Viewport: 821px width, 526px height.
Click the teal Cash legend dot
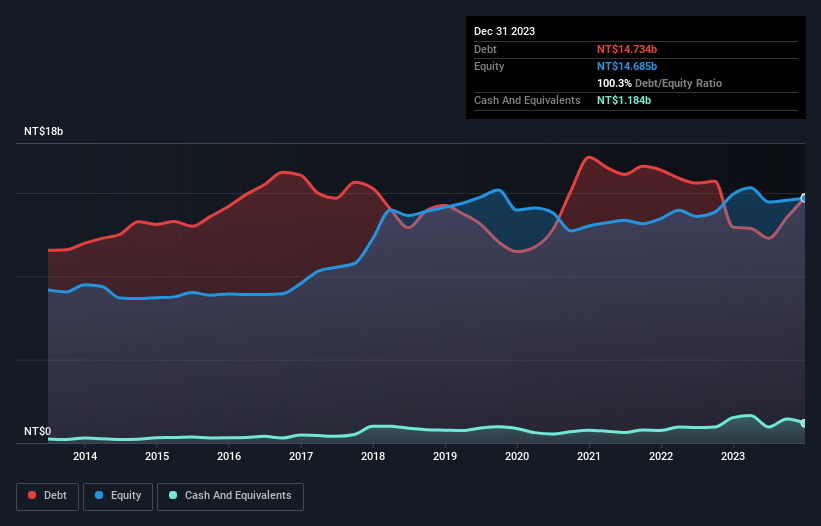173,495
